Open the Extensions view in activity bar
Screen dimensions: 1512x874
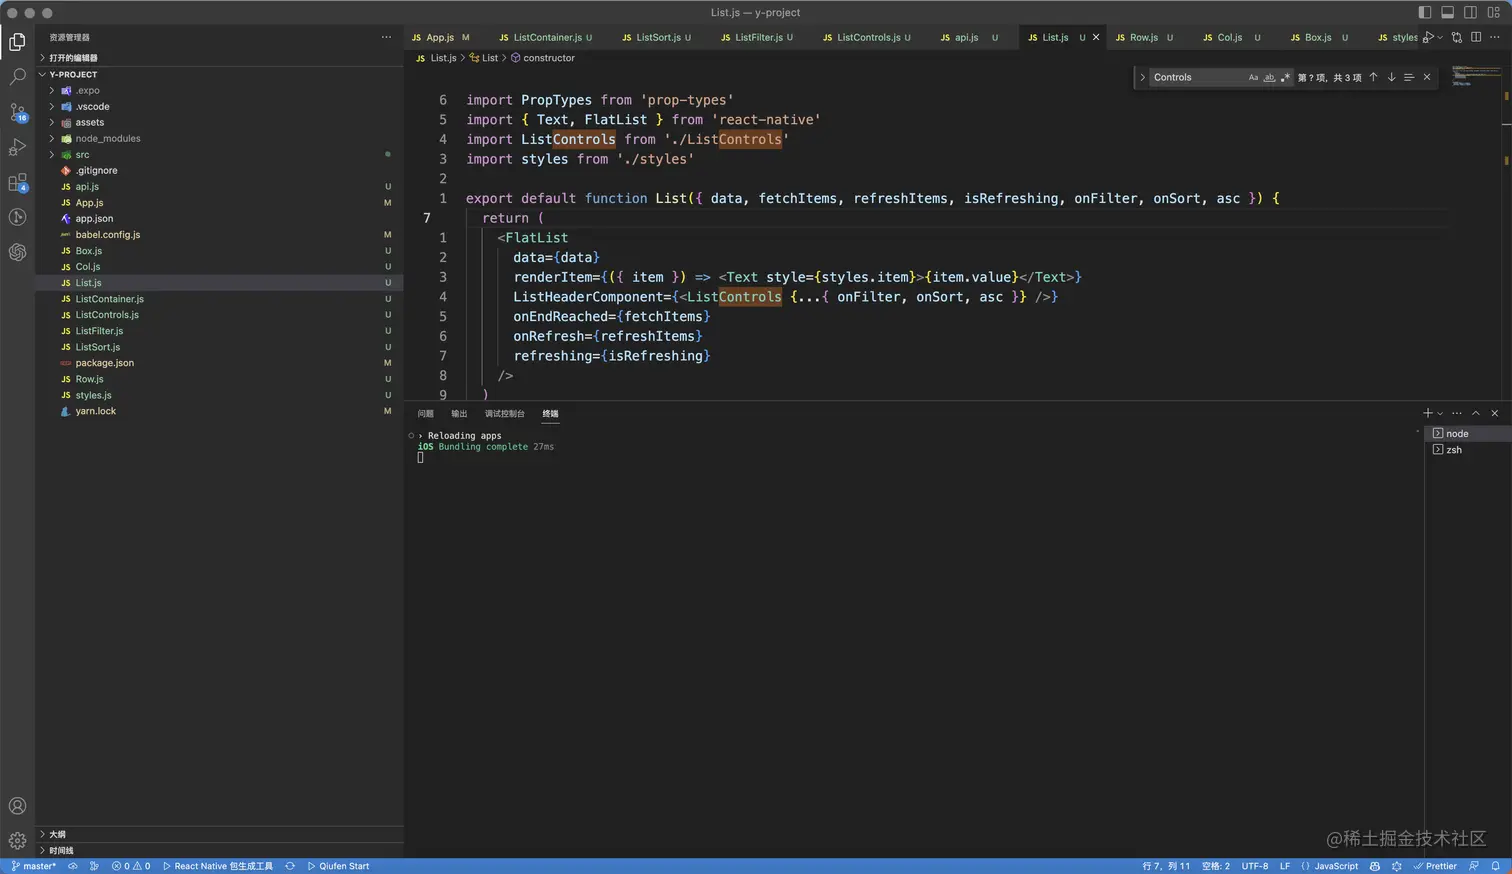pos(17,183)
